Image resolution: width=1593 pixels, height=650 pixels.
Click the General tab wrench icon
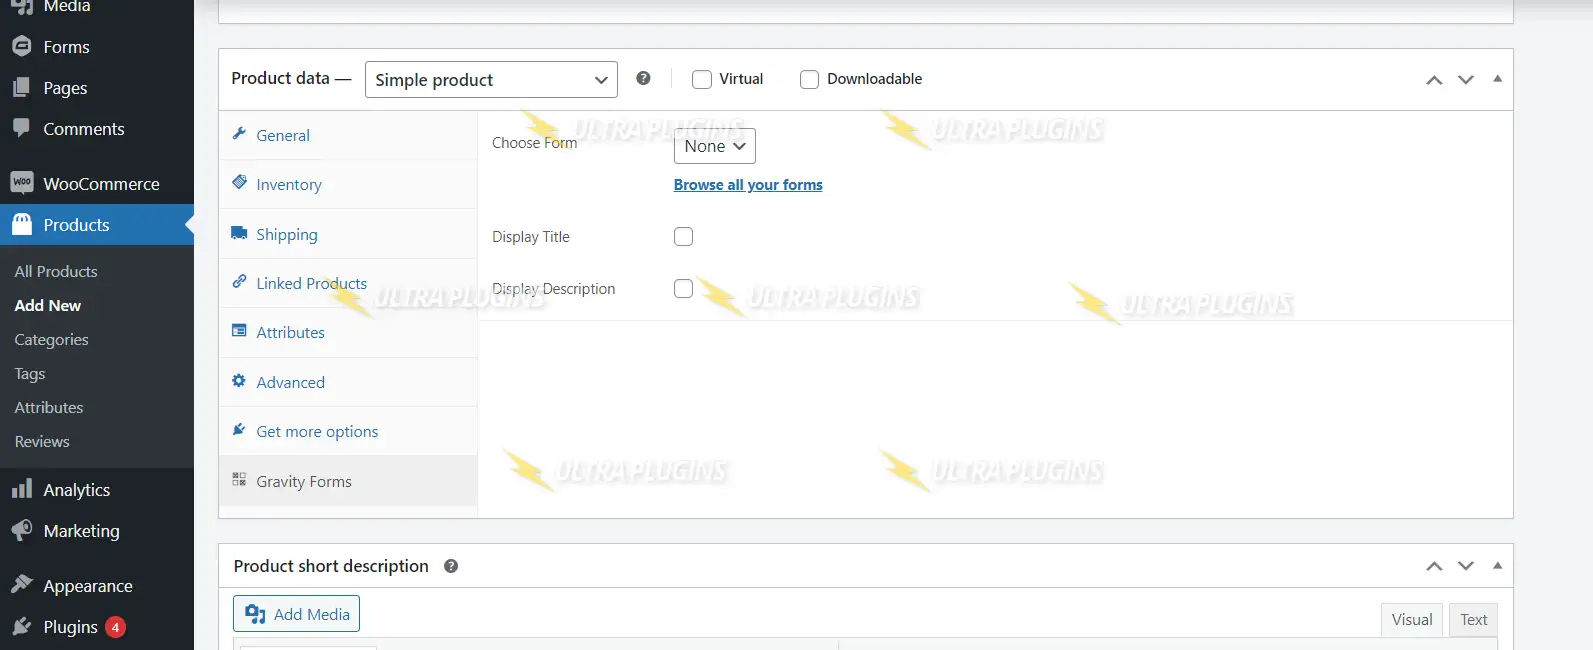[x=239, y=134]
